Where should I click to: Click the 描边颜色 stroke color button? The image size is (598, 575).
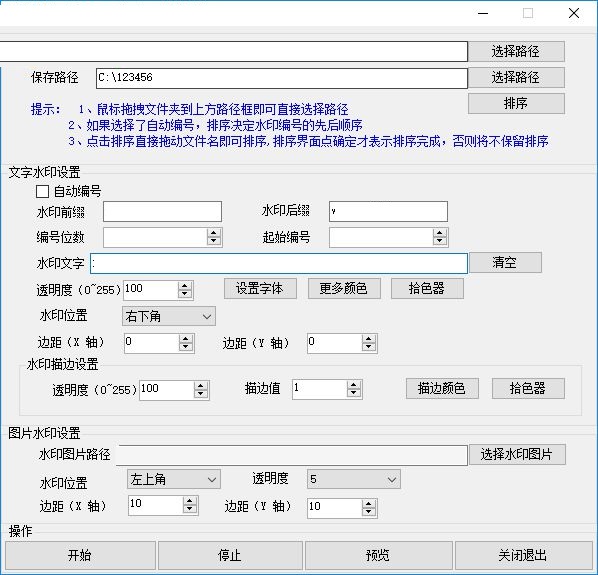[x=442, y=389]
